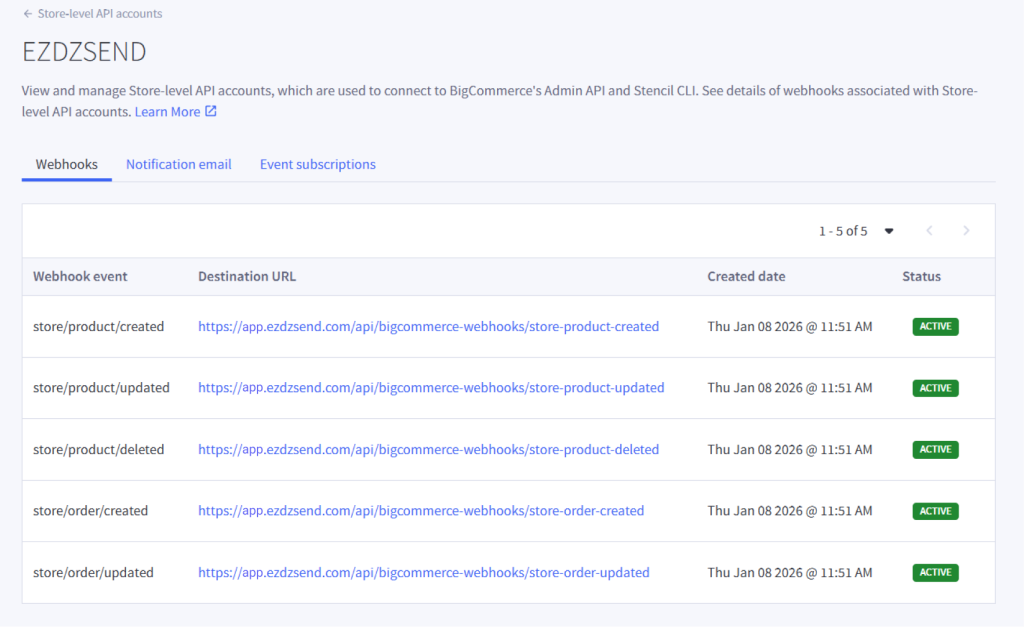Open the store-product-updated destination URL
The width and height of the screenshot is (1024, 628).
[431, 388]
